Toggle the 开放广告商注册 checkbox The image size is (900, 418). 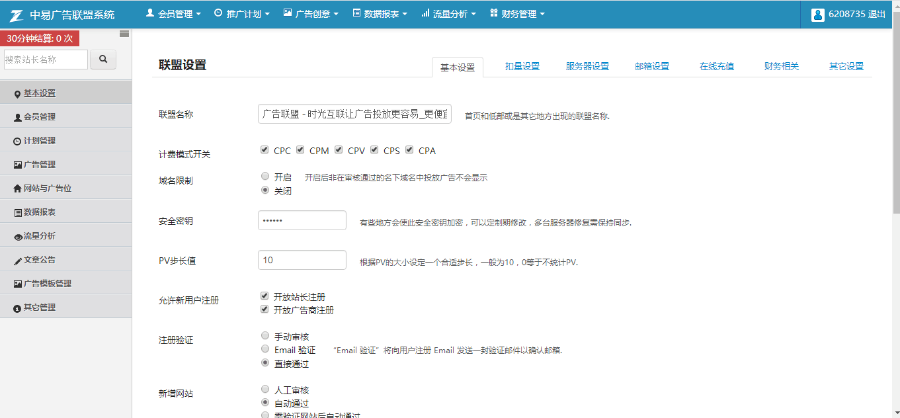tap(264, 309)
